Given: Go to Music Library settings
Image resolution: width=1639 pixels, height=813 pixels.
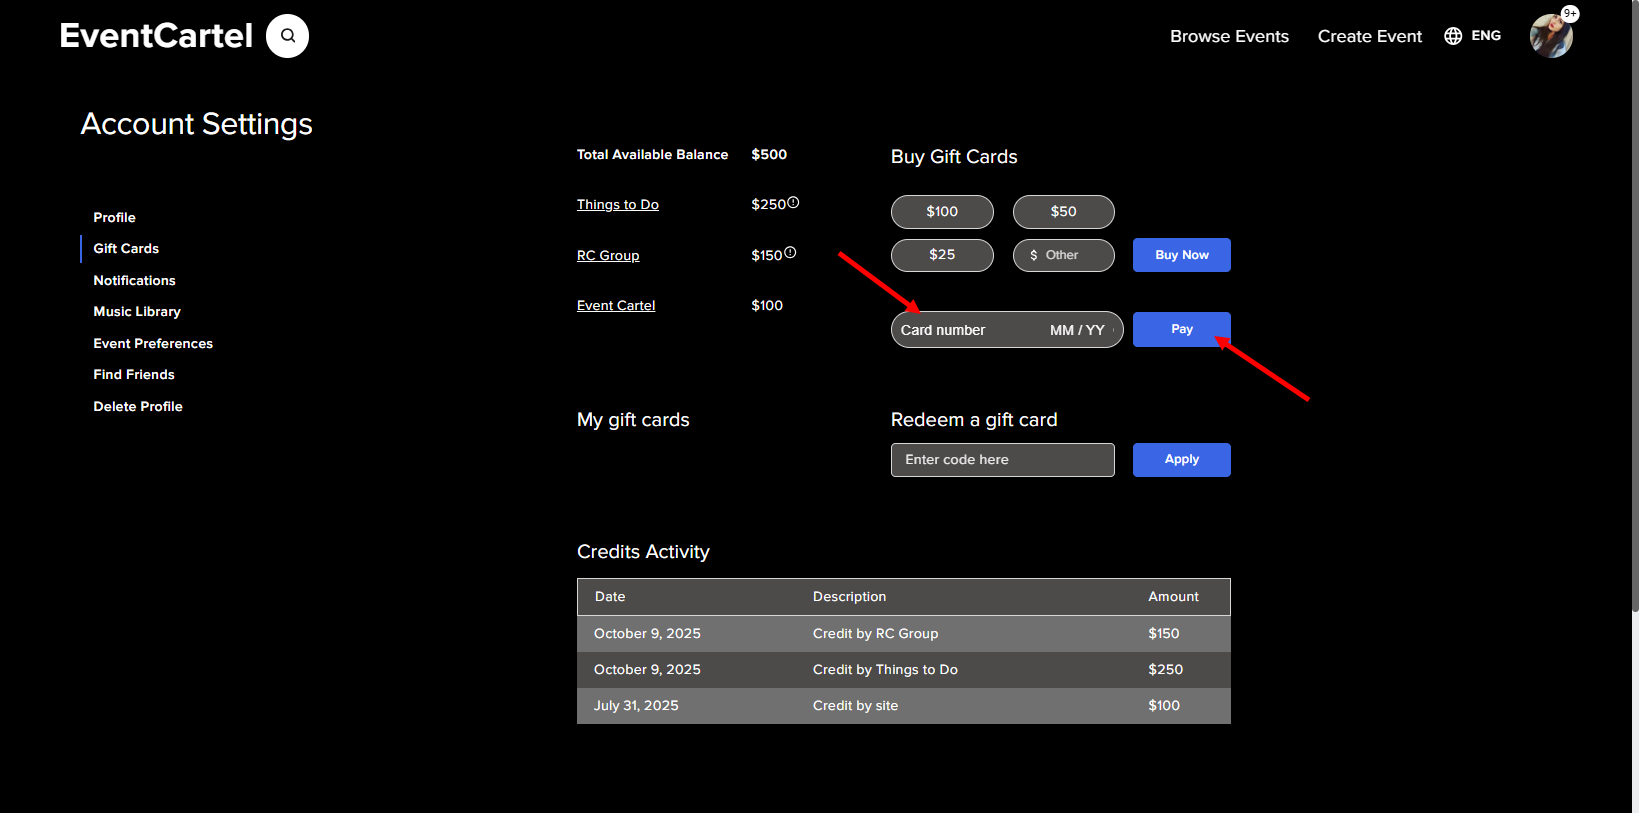Looking at the screenshot, I should pyautogui.click(x=137, y=312).
